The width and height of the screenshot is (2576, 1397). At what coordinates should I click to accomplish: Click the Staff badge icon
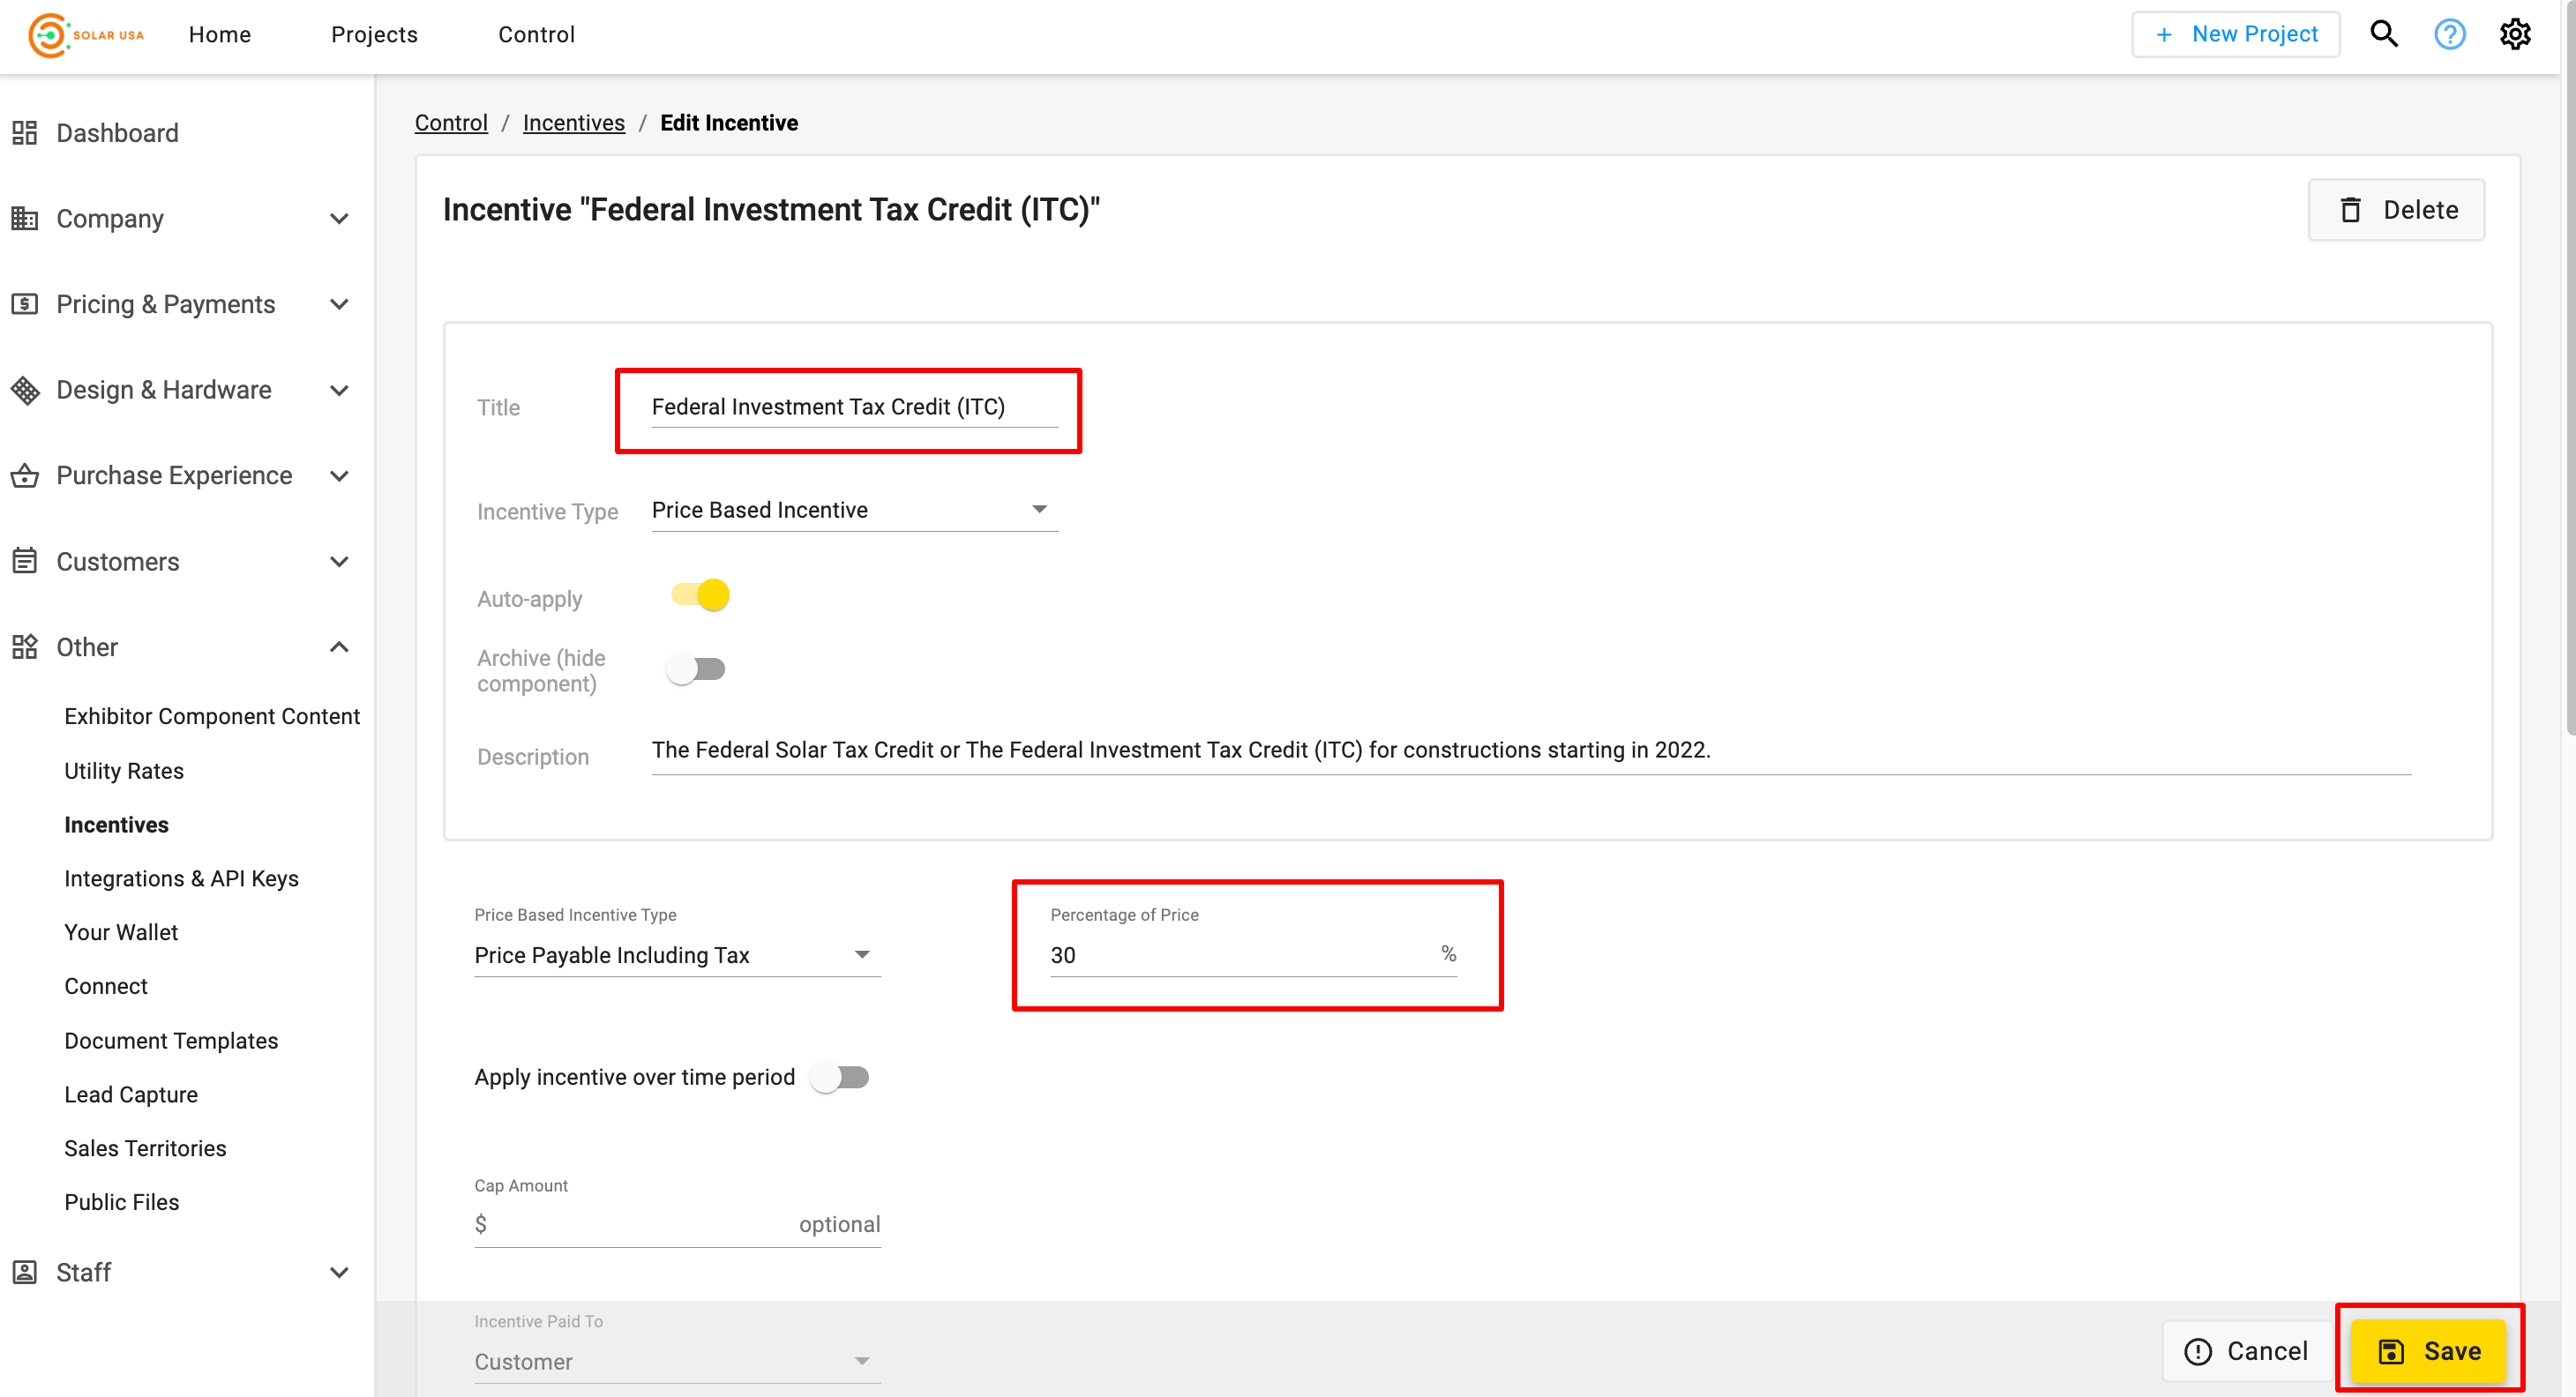click(x=24, y=1272)
